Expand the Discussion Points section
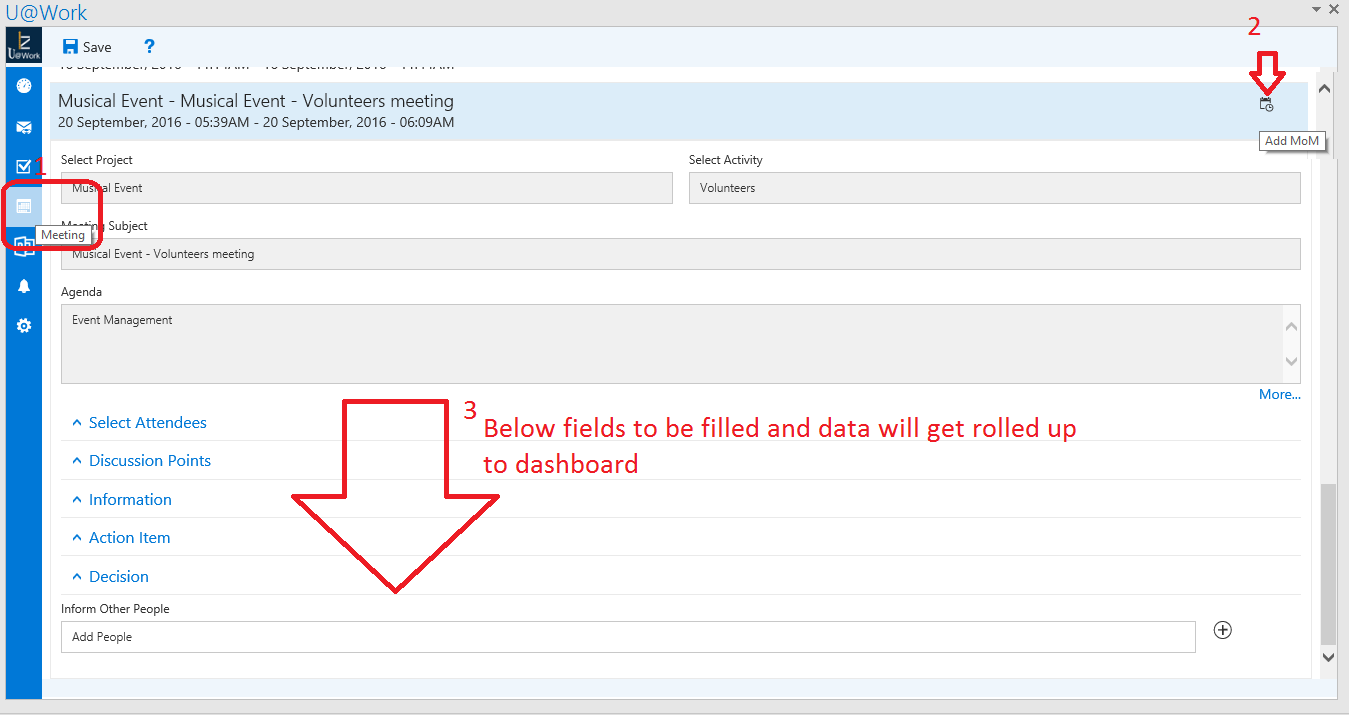Screen dimensions: 1349x715 (149, 461)
